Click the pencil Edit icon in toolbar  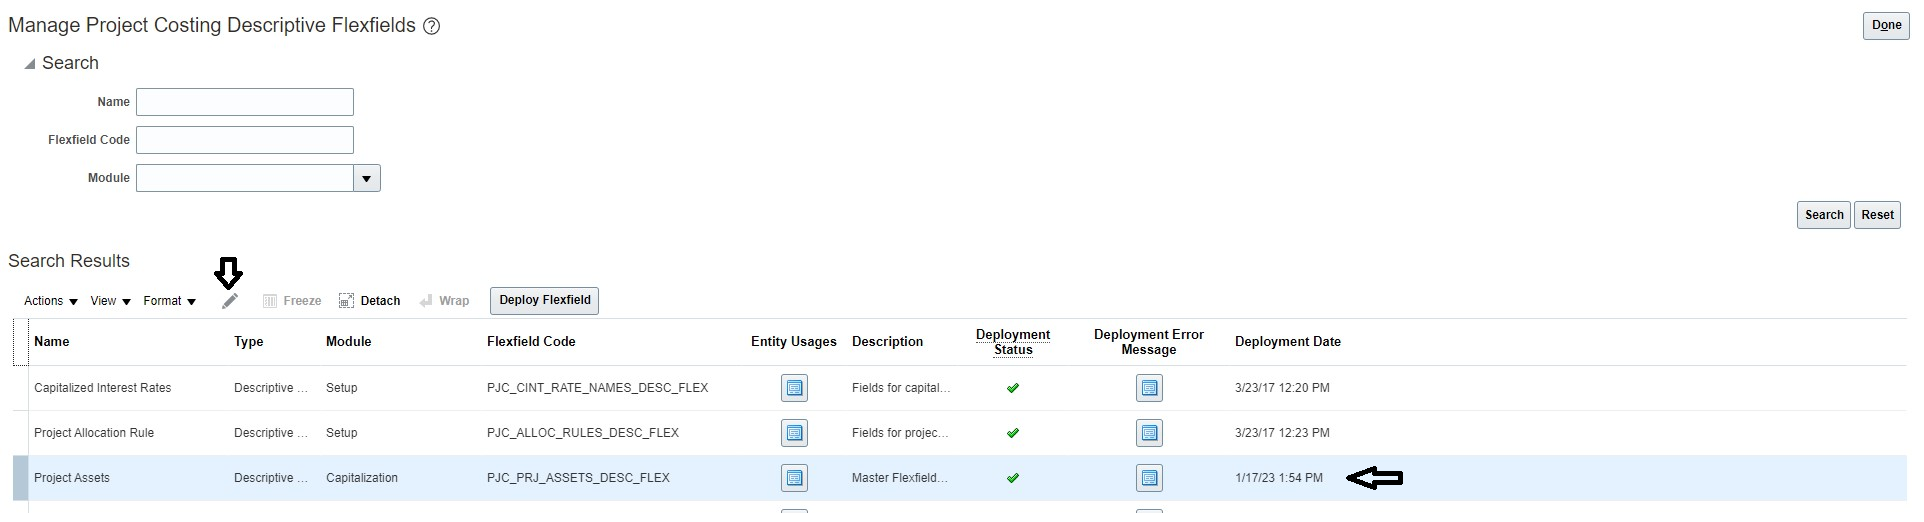pyautogui.click(x=230, y=301)
